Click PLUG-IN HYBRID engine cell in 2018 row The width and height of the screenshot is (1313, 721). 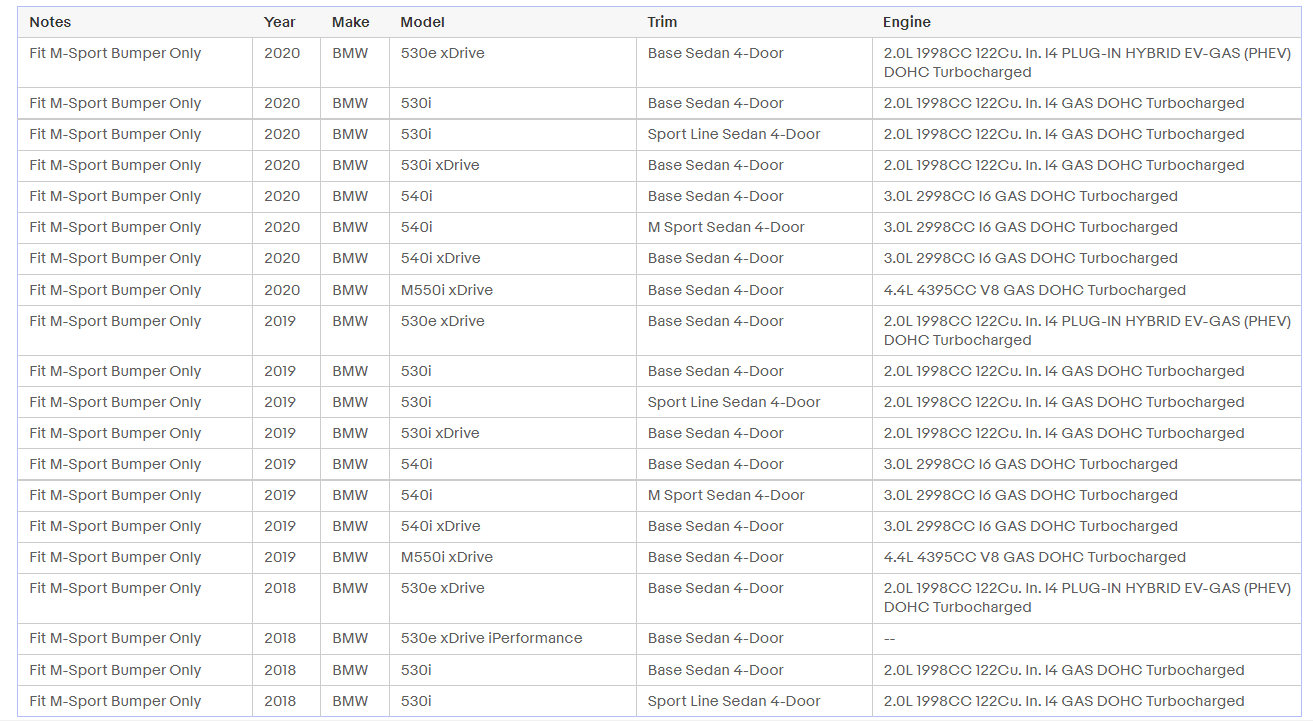[1087, 597]
